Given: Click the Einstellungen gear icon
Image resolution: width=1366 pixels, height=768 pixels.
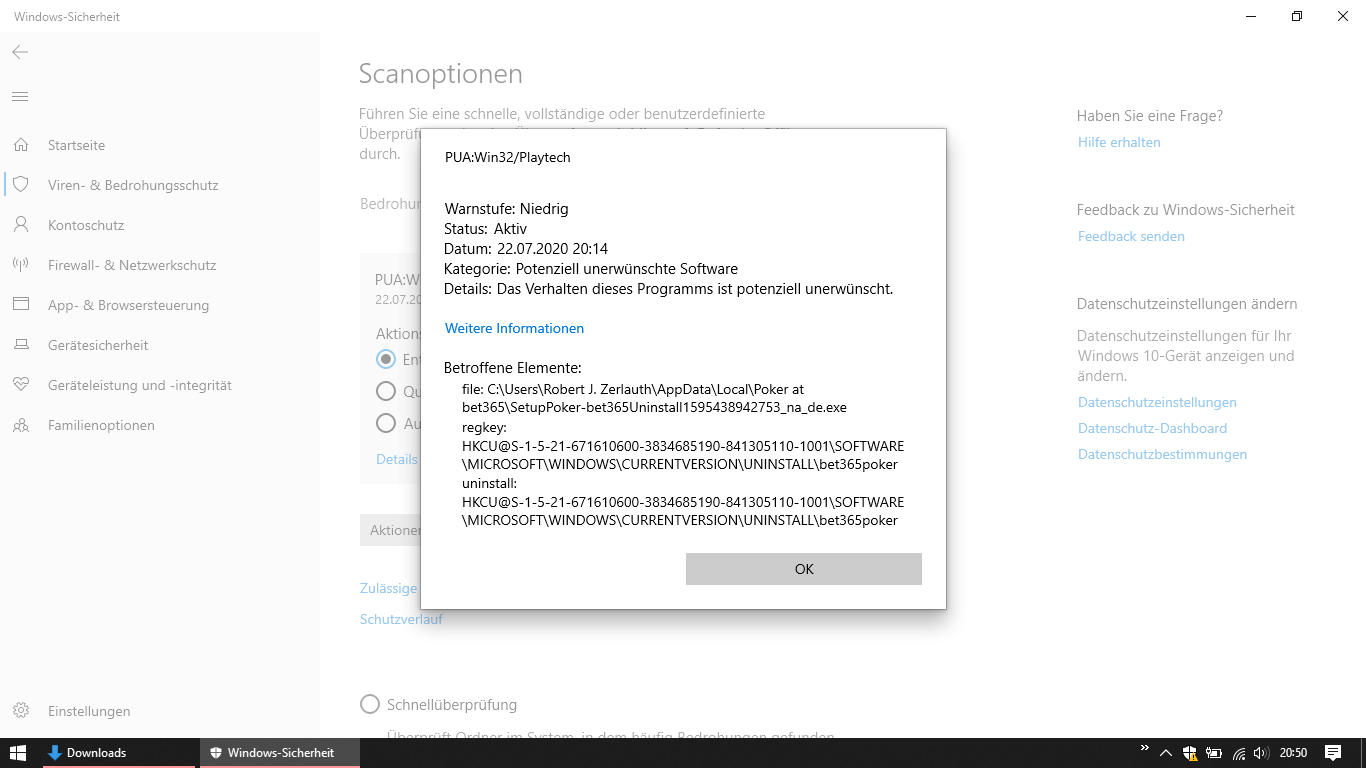Looking at the screenshot, I should tap(21, 711).
